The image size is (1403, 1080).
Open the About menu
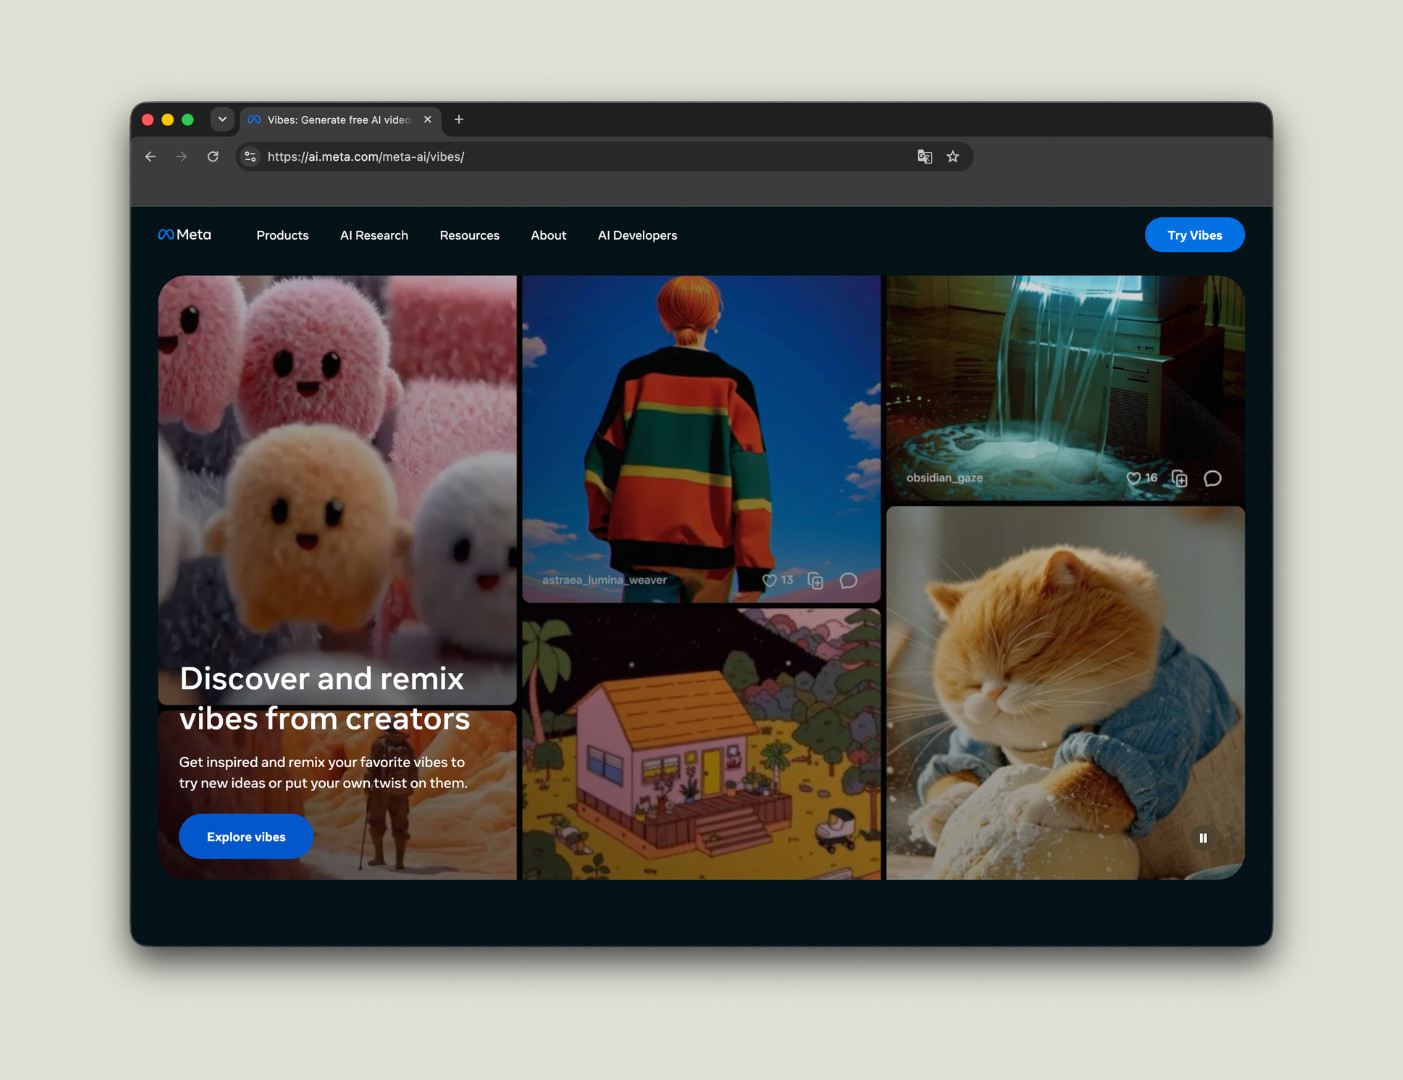pos(549,236)
